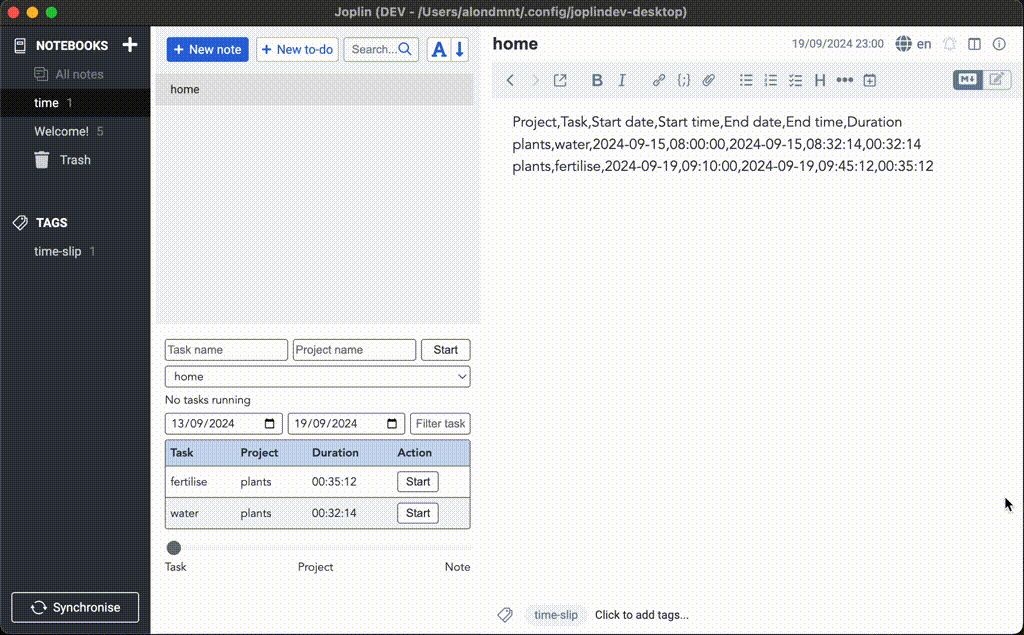Start a new task timer
Image resolution: width=1024 pixels, height=635 pixels.
click(445, 350)
